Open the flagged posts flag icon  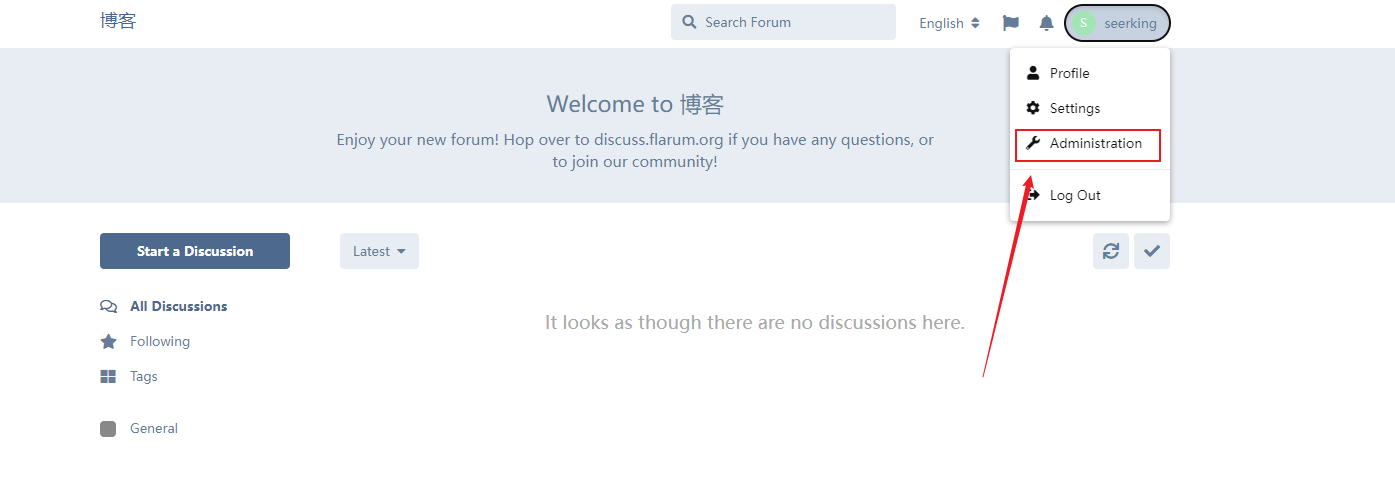coord(1011,23)
